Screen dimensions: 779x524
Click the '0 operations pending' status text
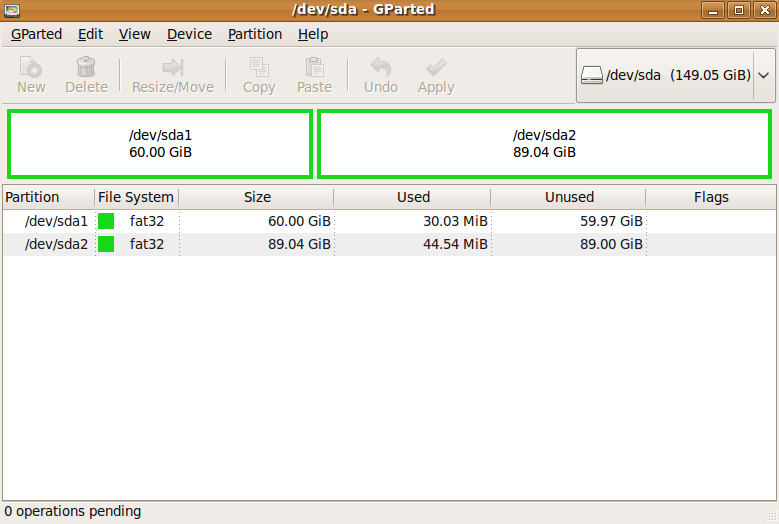[x=73, y=511]
